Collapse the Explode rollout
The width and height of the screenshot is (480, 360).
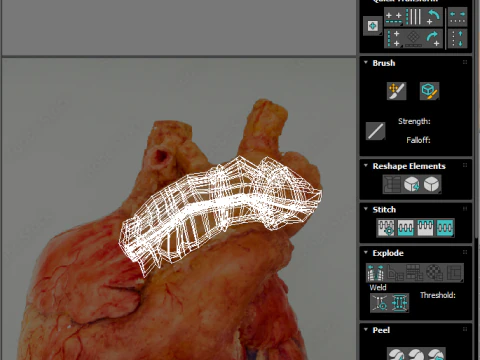click(366, 252)
